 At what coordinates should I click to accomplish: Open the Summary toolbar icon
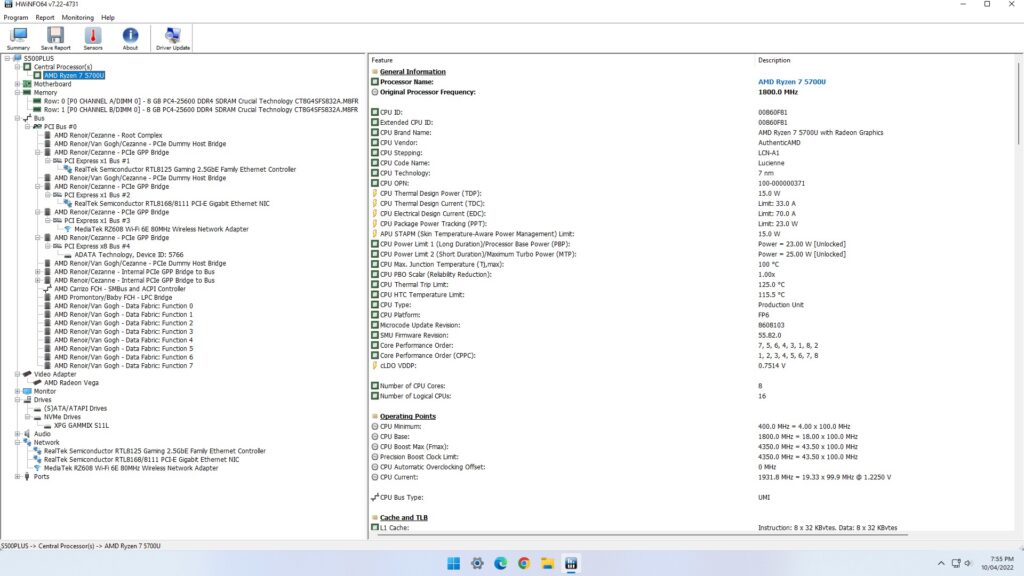click(18, 38)
